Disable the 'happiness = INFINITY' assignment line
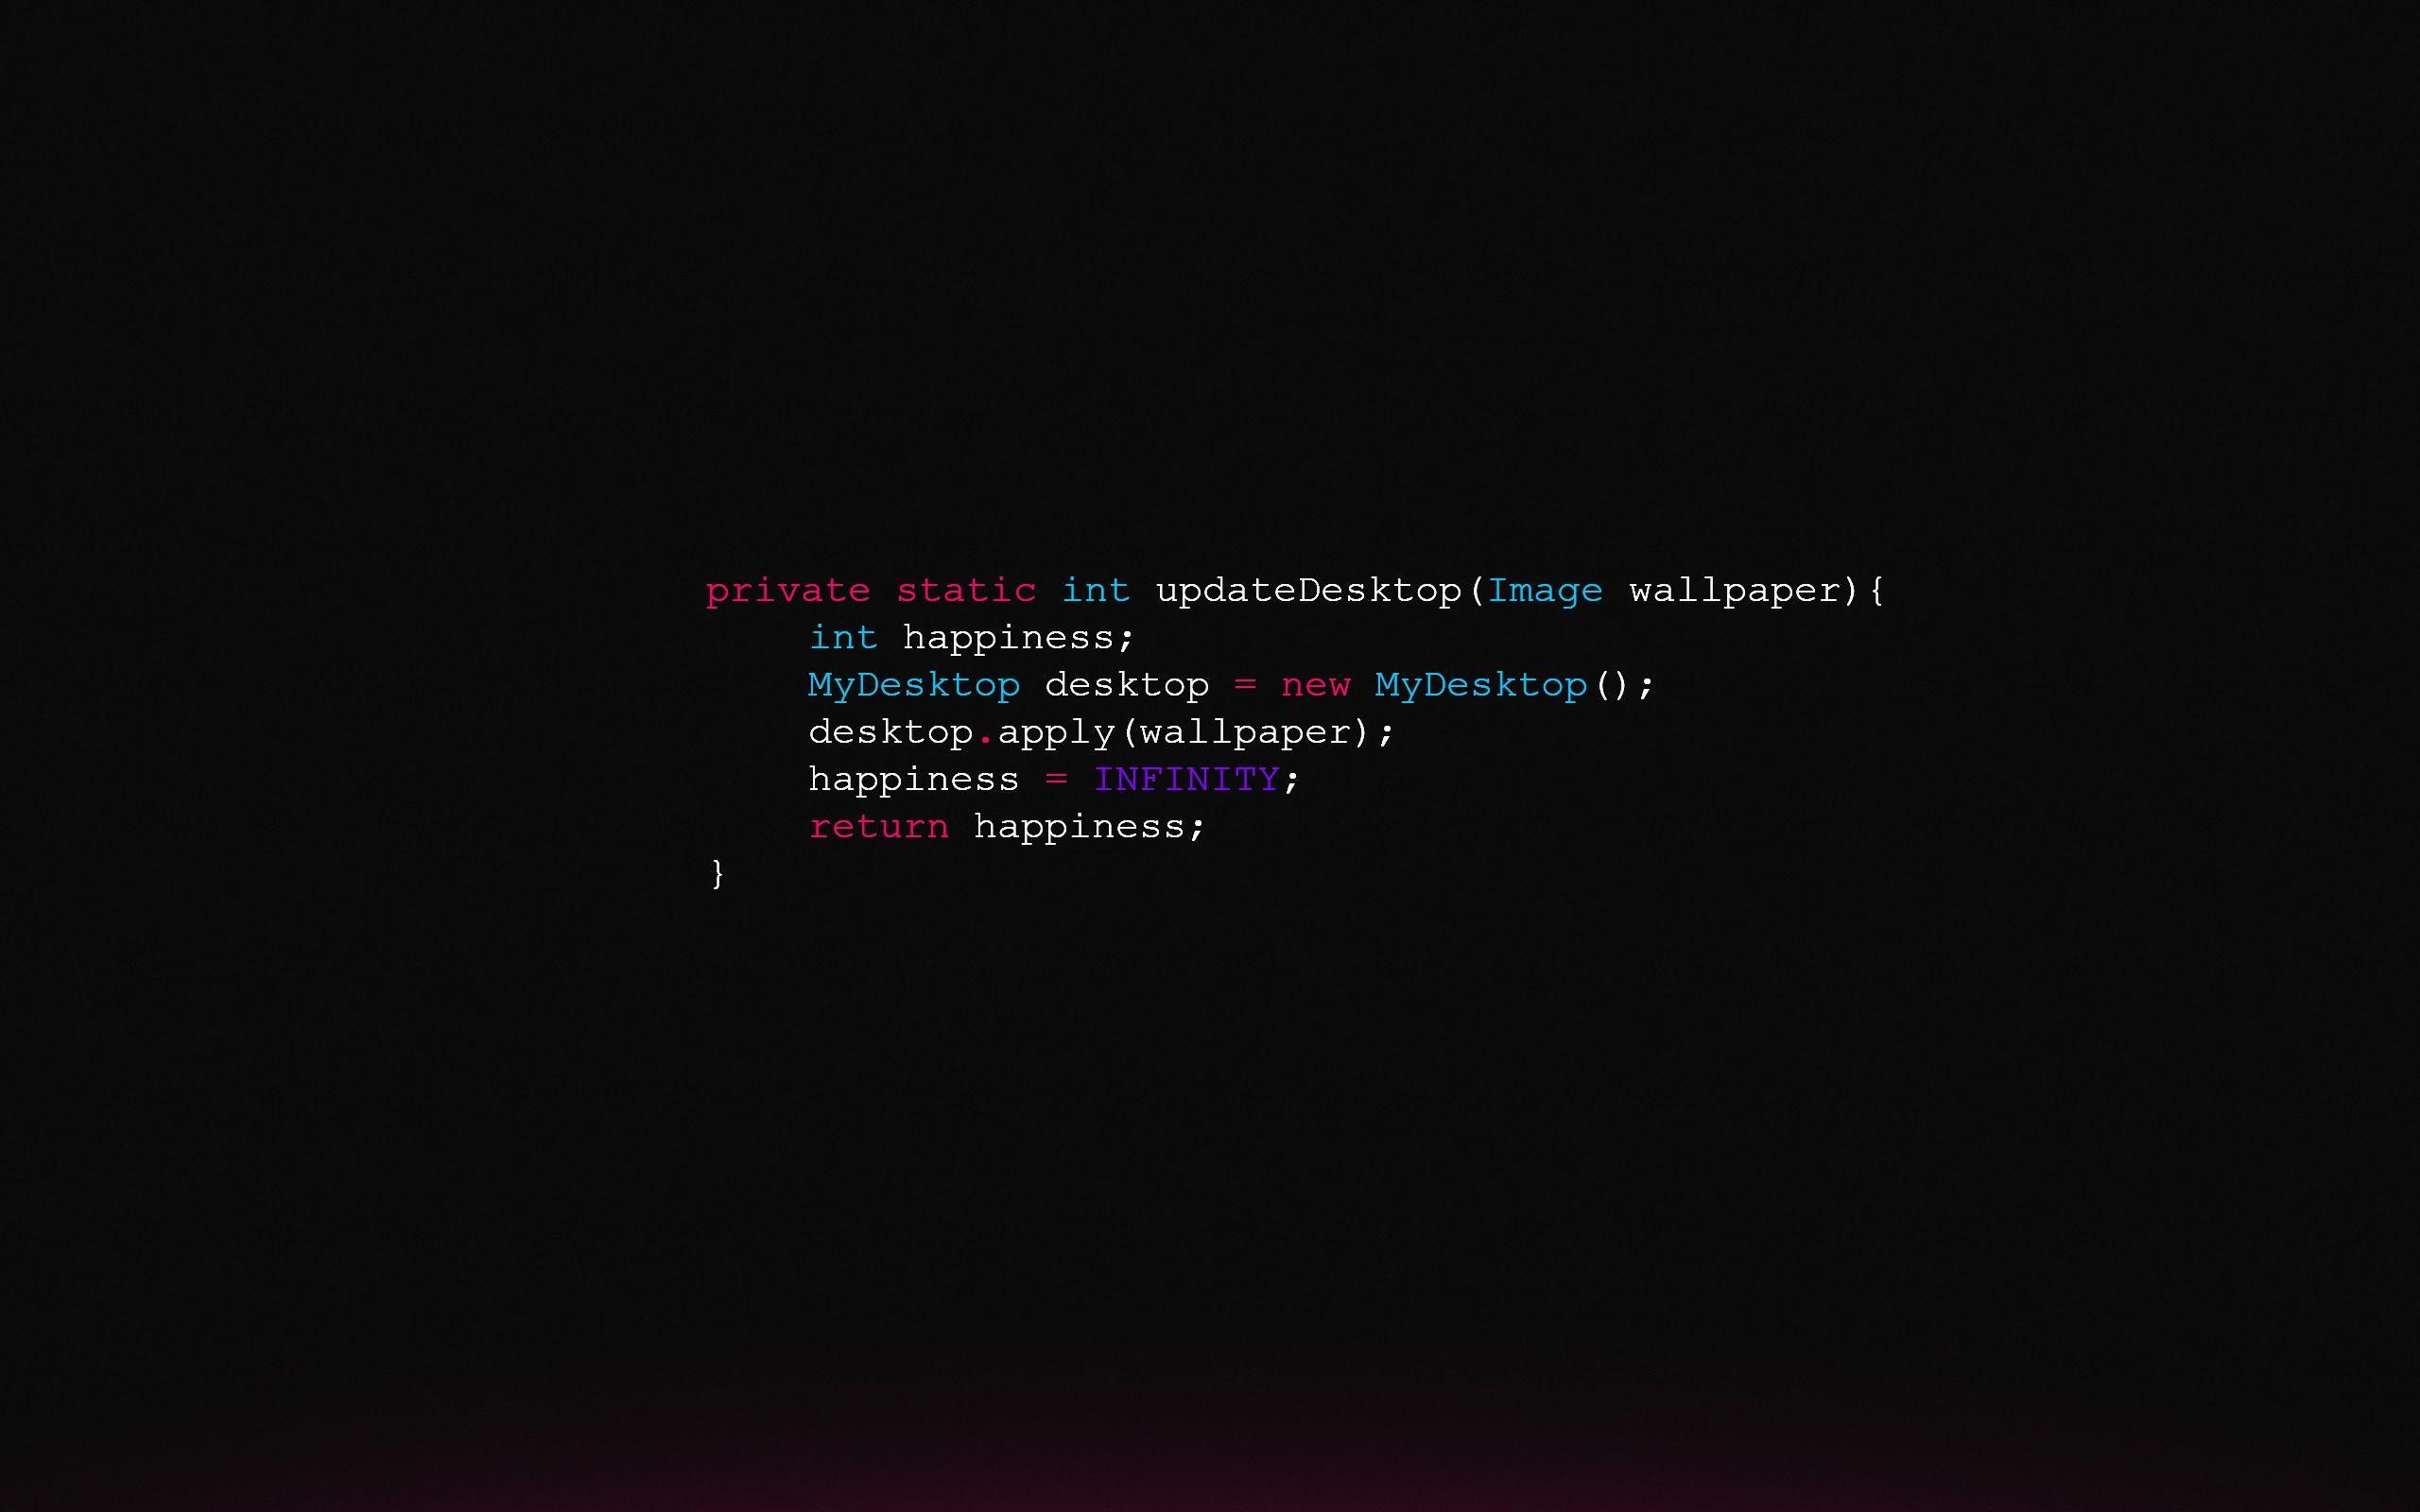Image resolution: width=2420 pixels, height=1512 pixels. 1054,779
